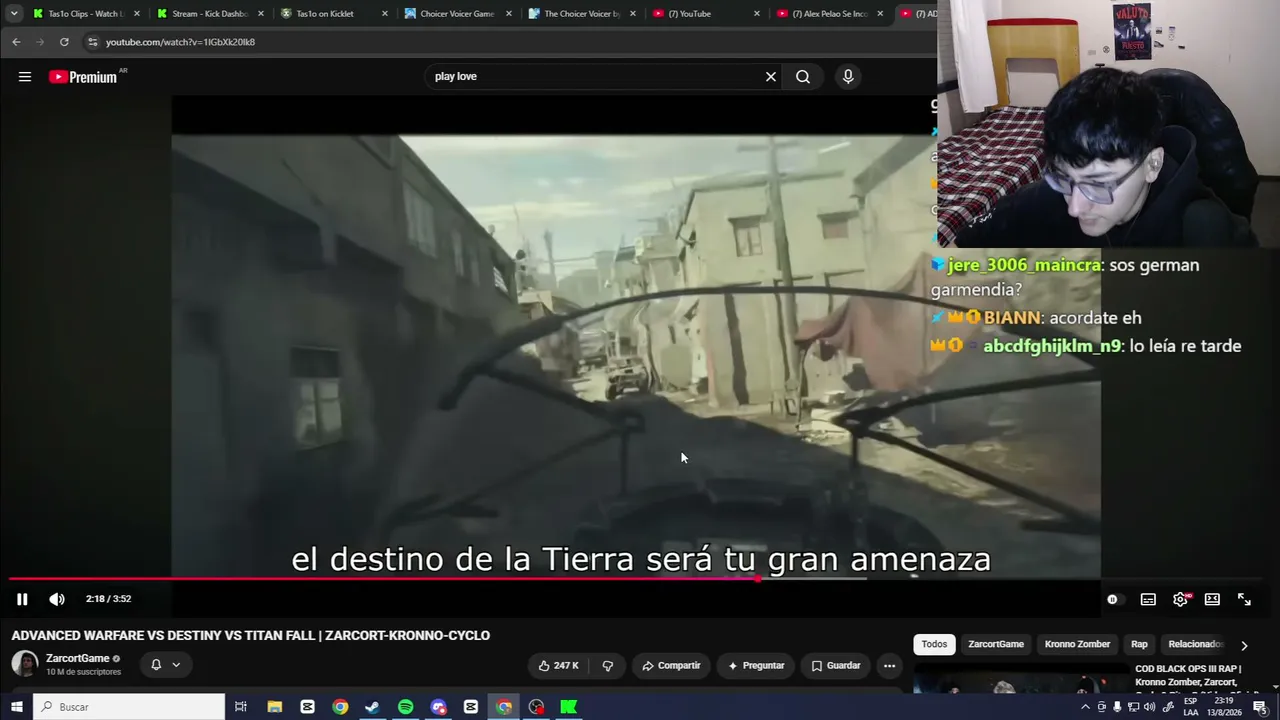1280x720 pixels.
Task: Open the Windows notification center
Action: click(1260, 707)
